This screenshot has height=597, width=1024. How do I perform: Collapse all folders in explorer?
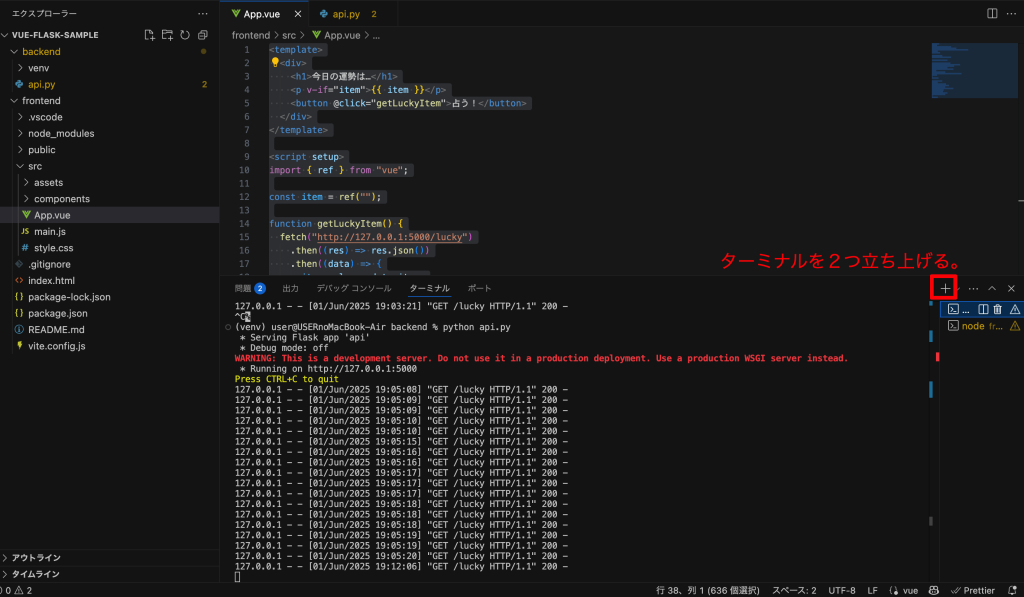pos(202,35)
